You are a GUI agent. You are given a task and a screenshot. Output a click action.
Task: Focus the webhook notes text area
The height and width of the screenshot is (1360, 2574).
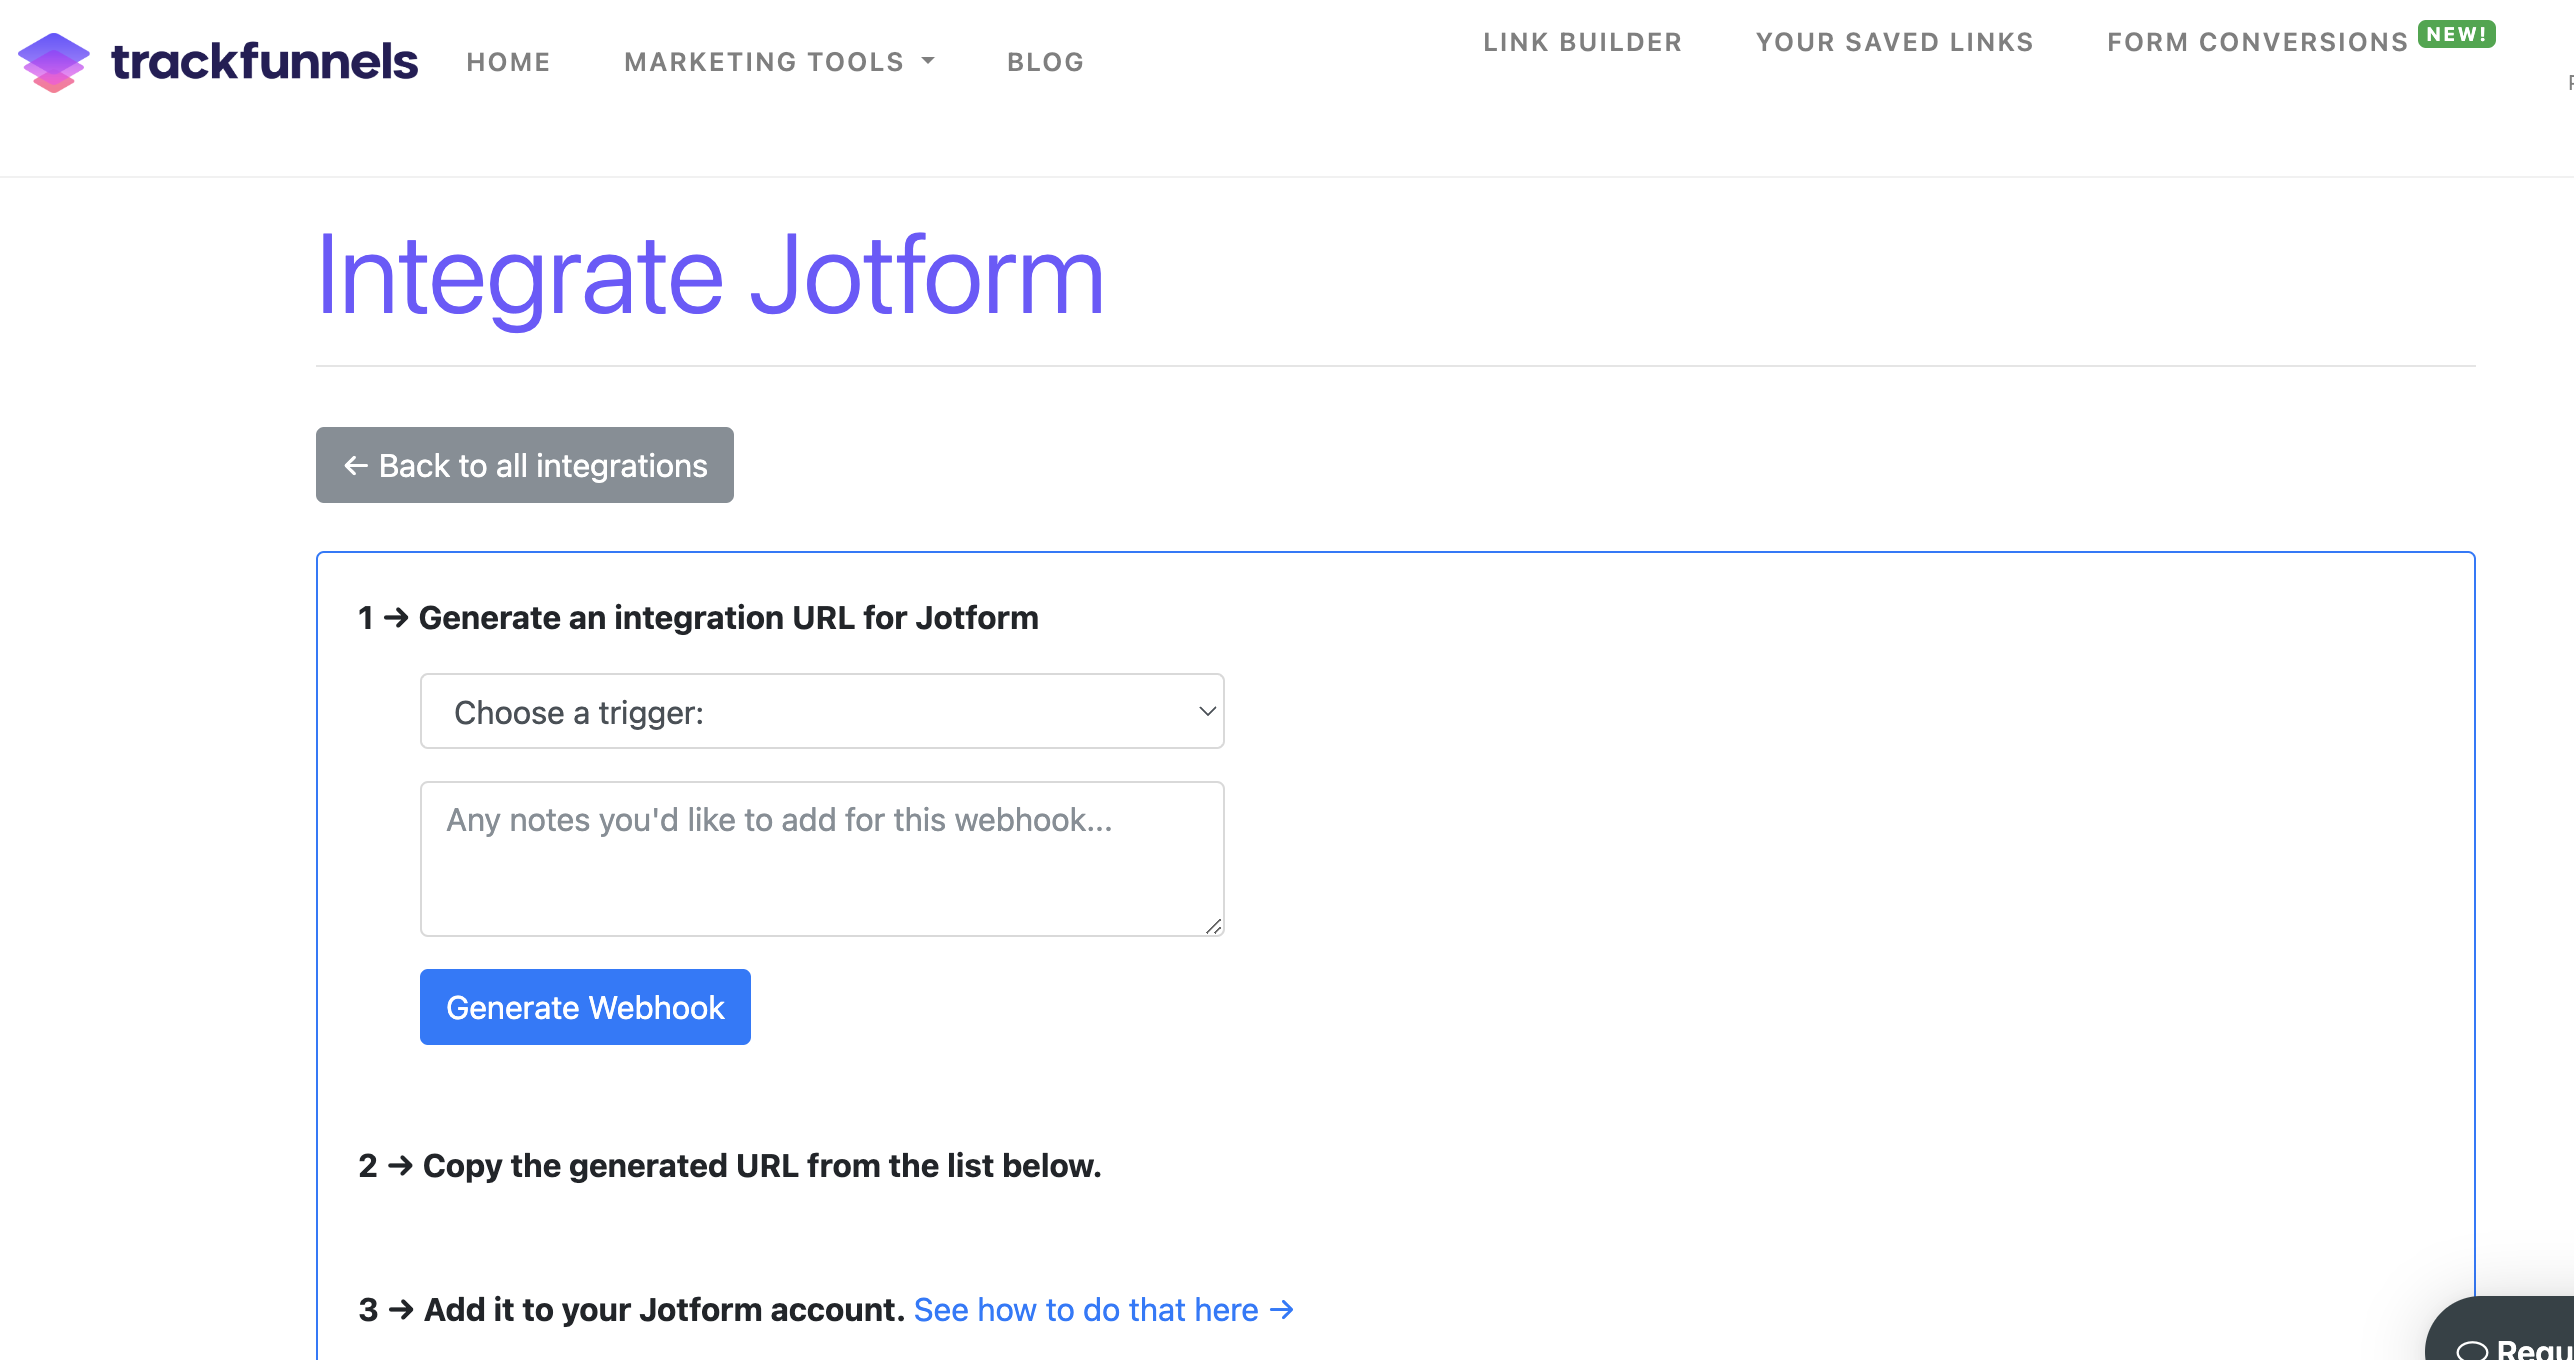tap(822, 859)
